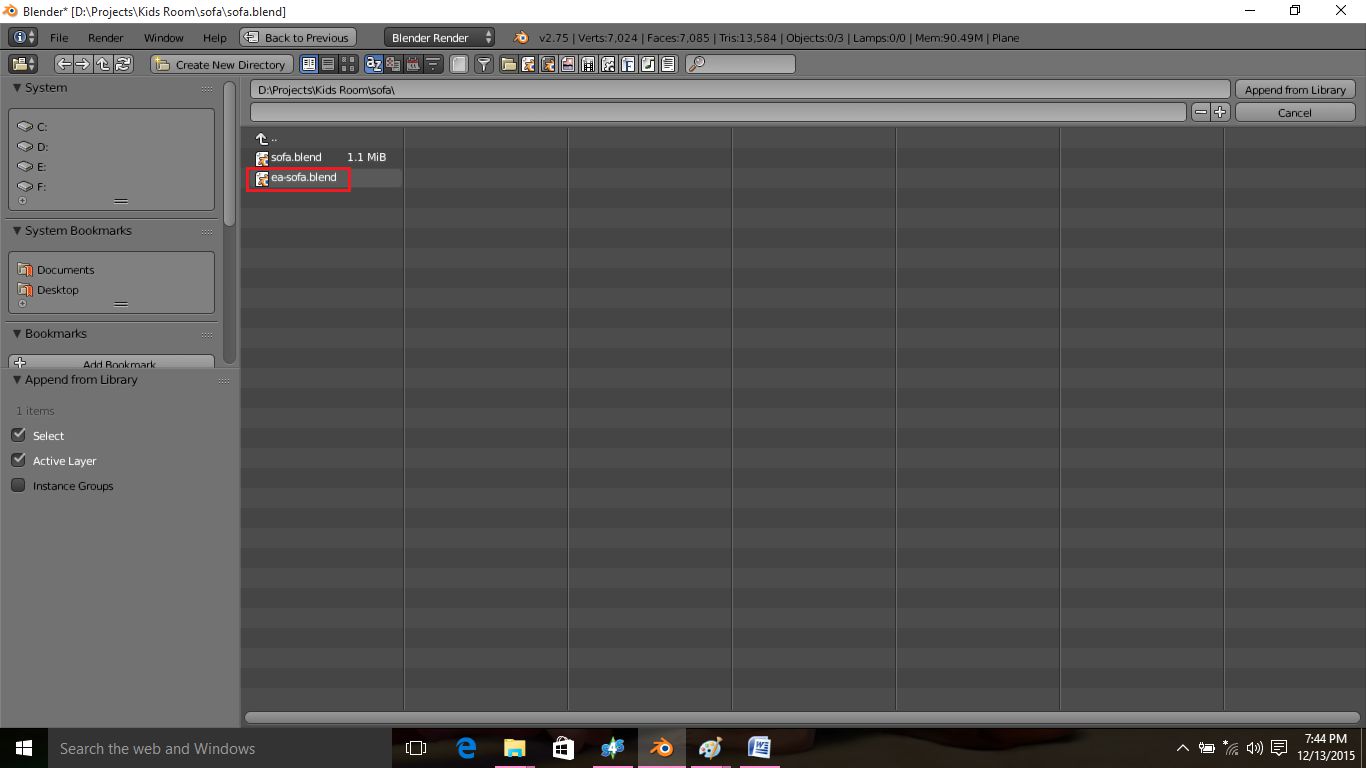This screenshot has width=1366, height=768.
Task: Sort files by modification time
Action: (413, 64)
